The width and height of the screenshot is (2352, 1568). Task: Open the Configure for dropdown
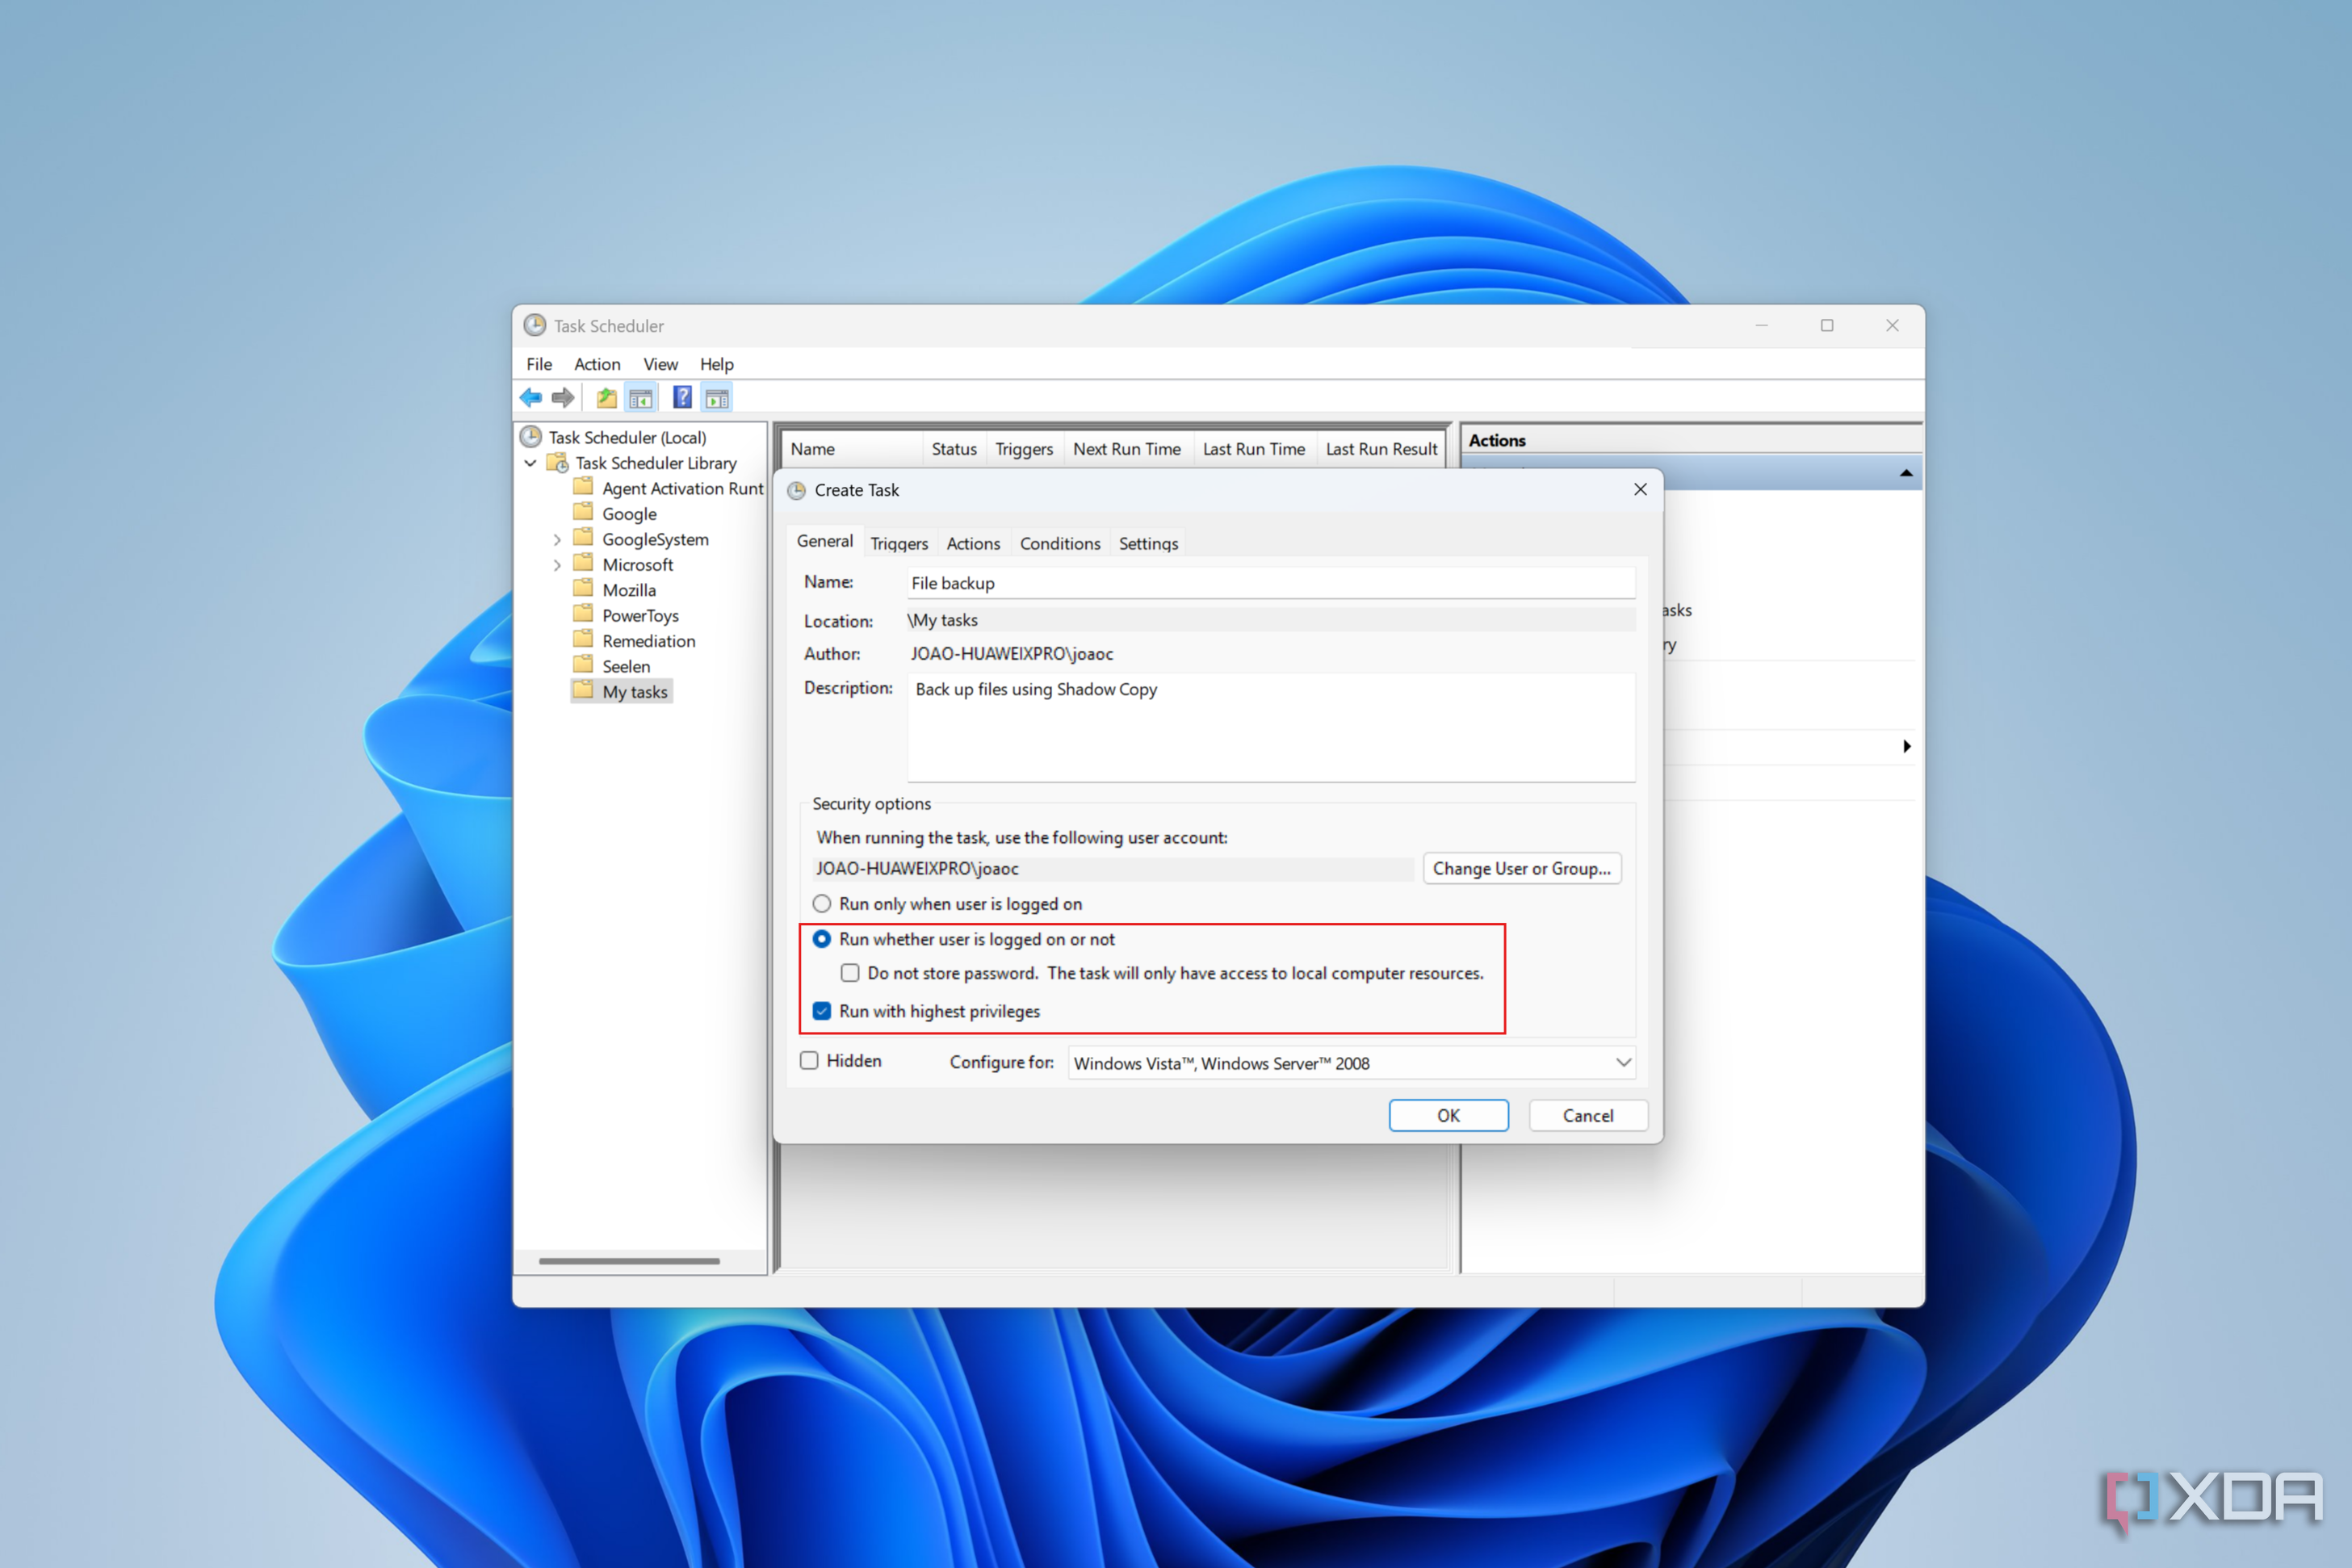tap(1624, 1063)
